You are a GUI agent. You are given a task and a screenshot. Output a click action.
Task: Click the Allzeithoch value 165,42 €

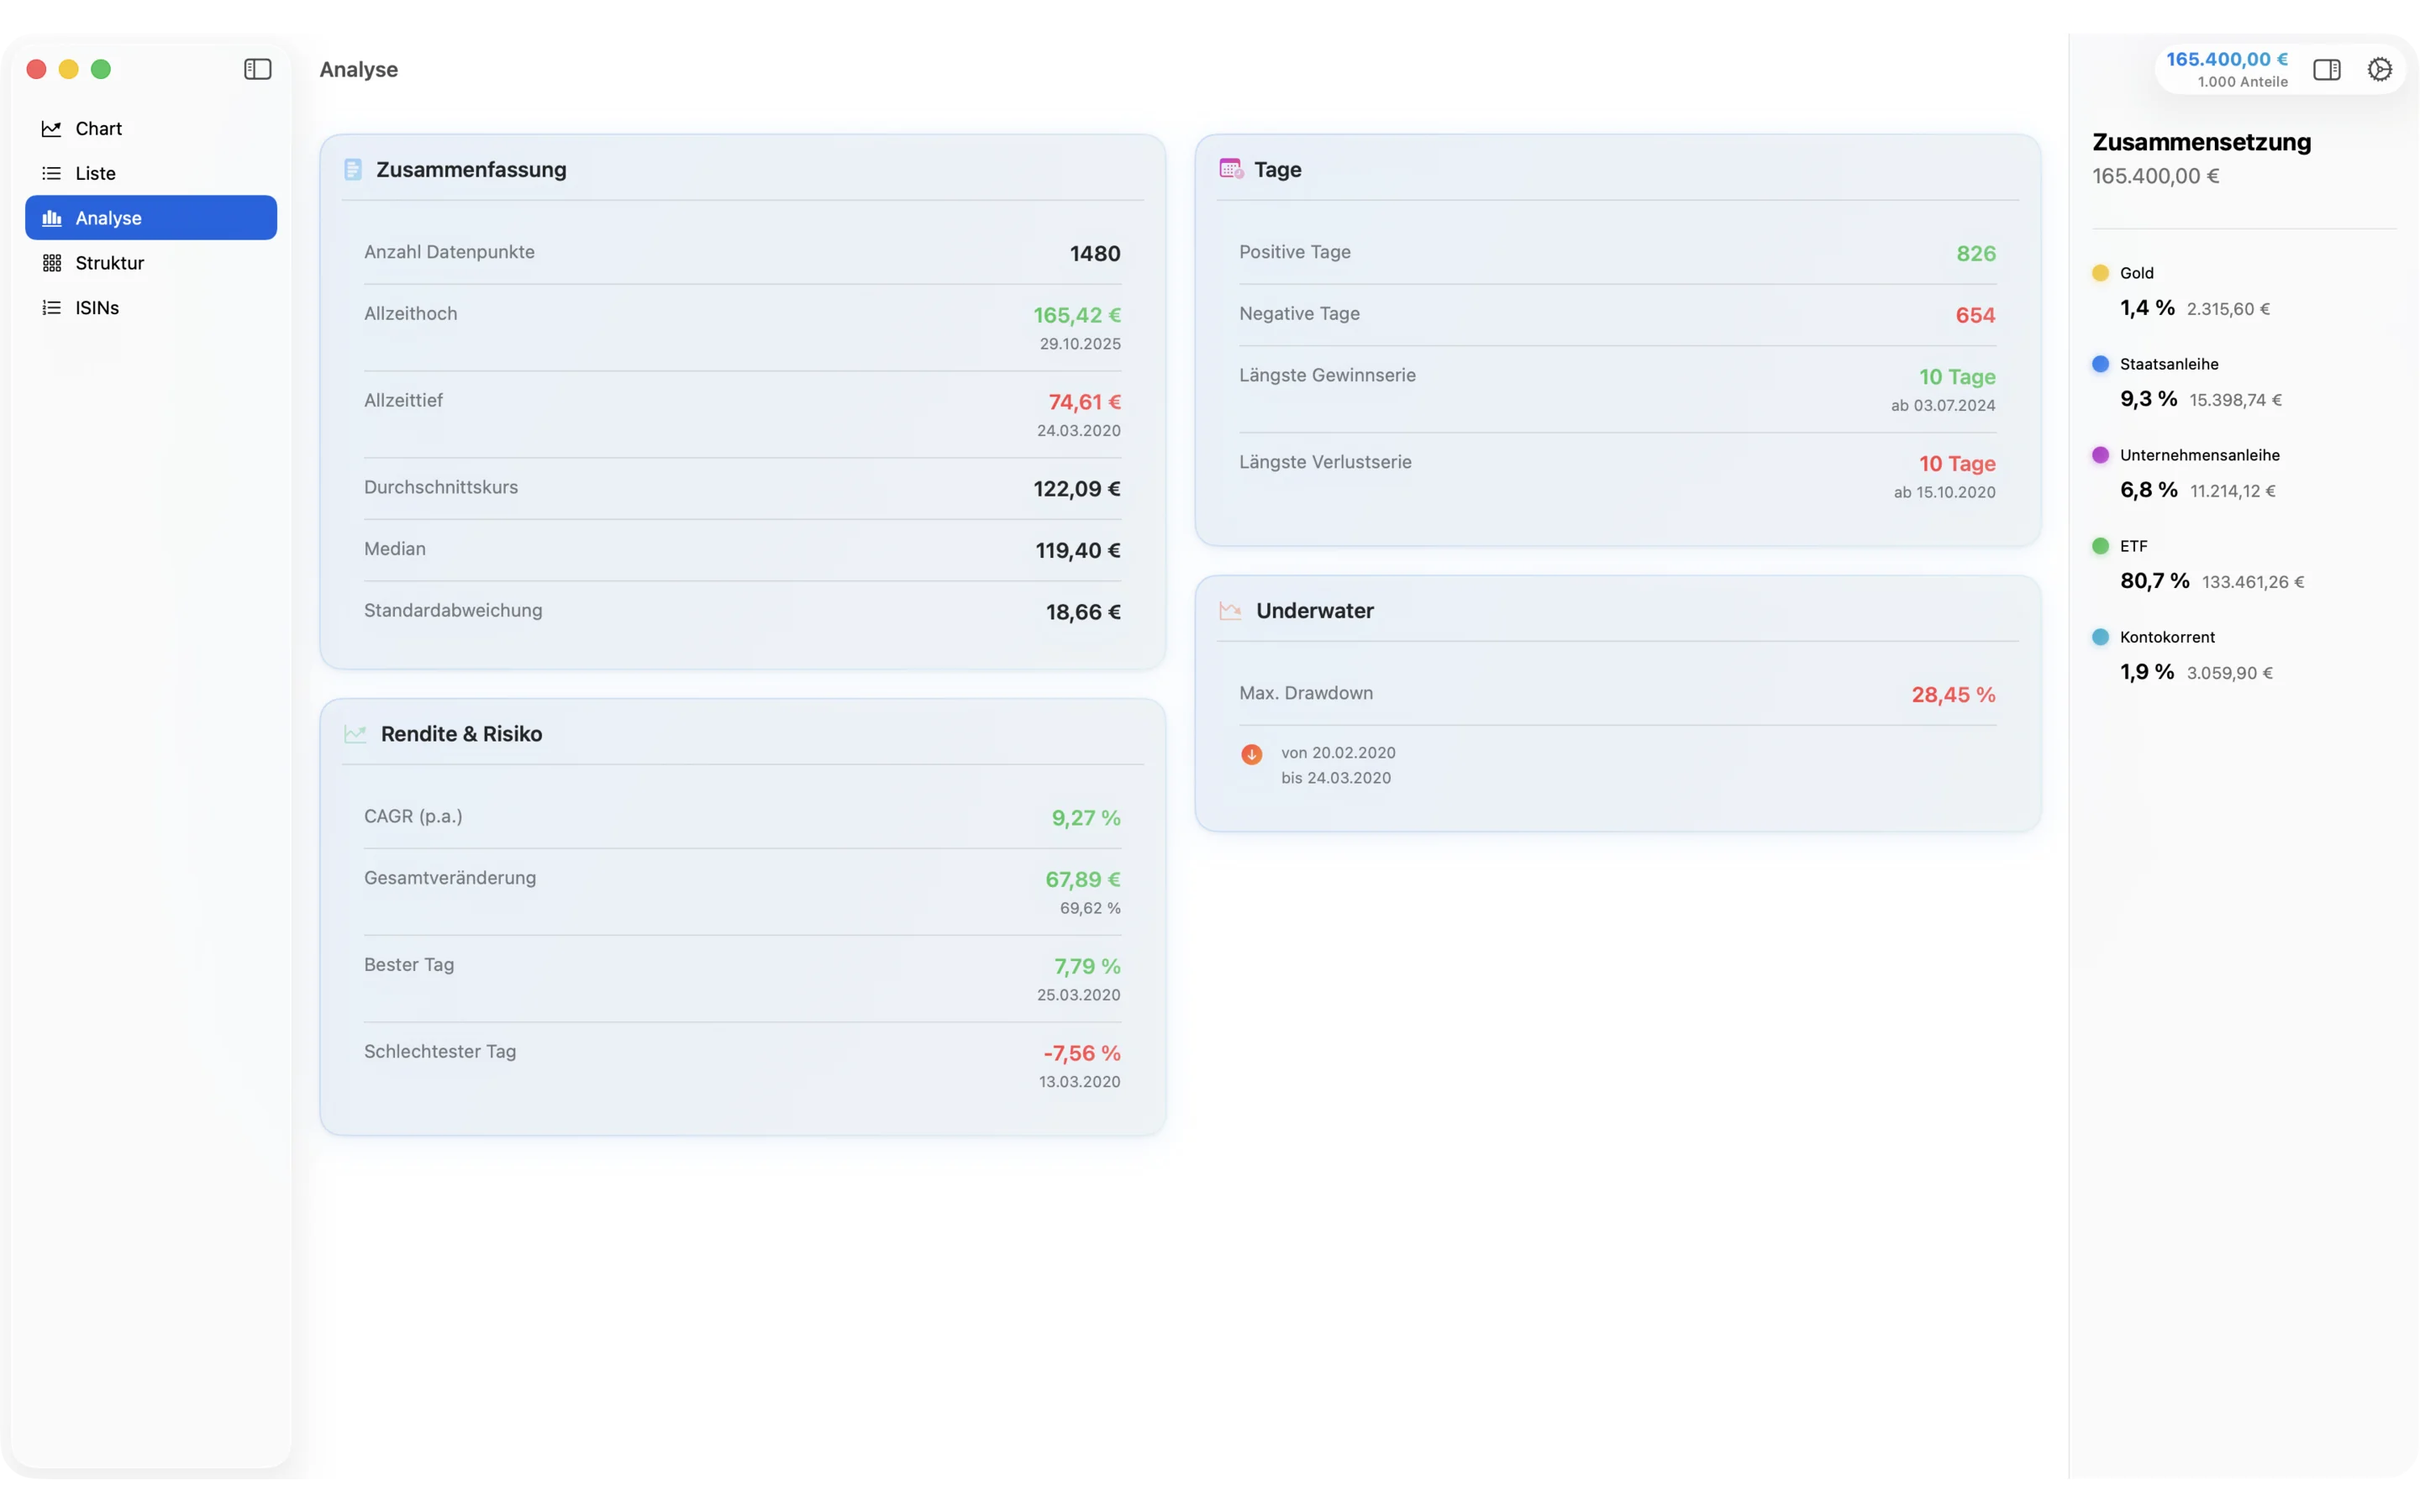pos(1076,314)
